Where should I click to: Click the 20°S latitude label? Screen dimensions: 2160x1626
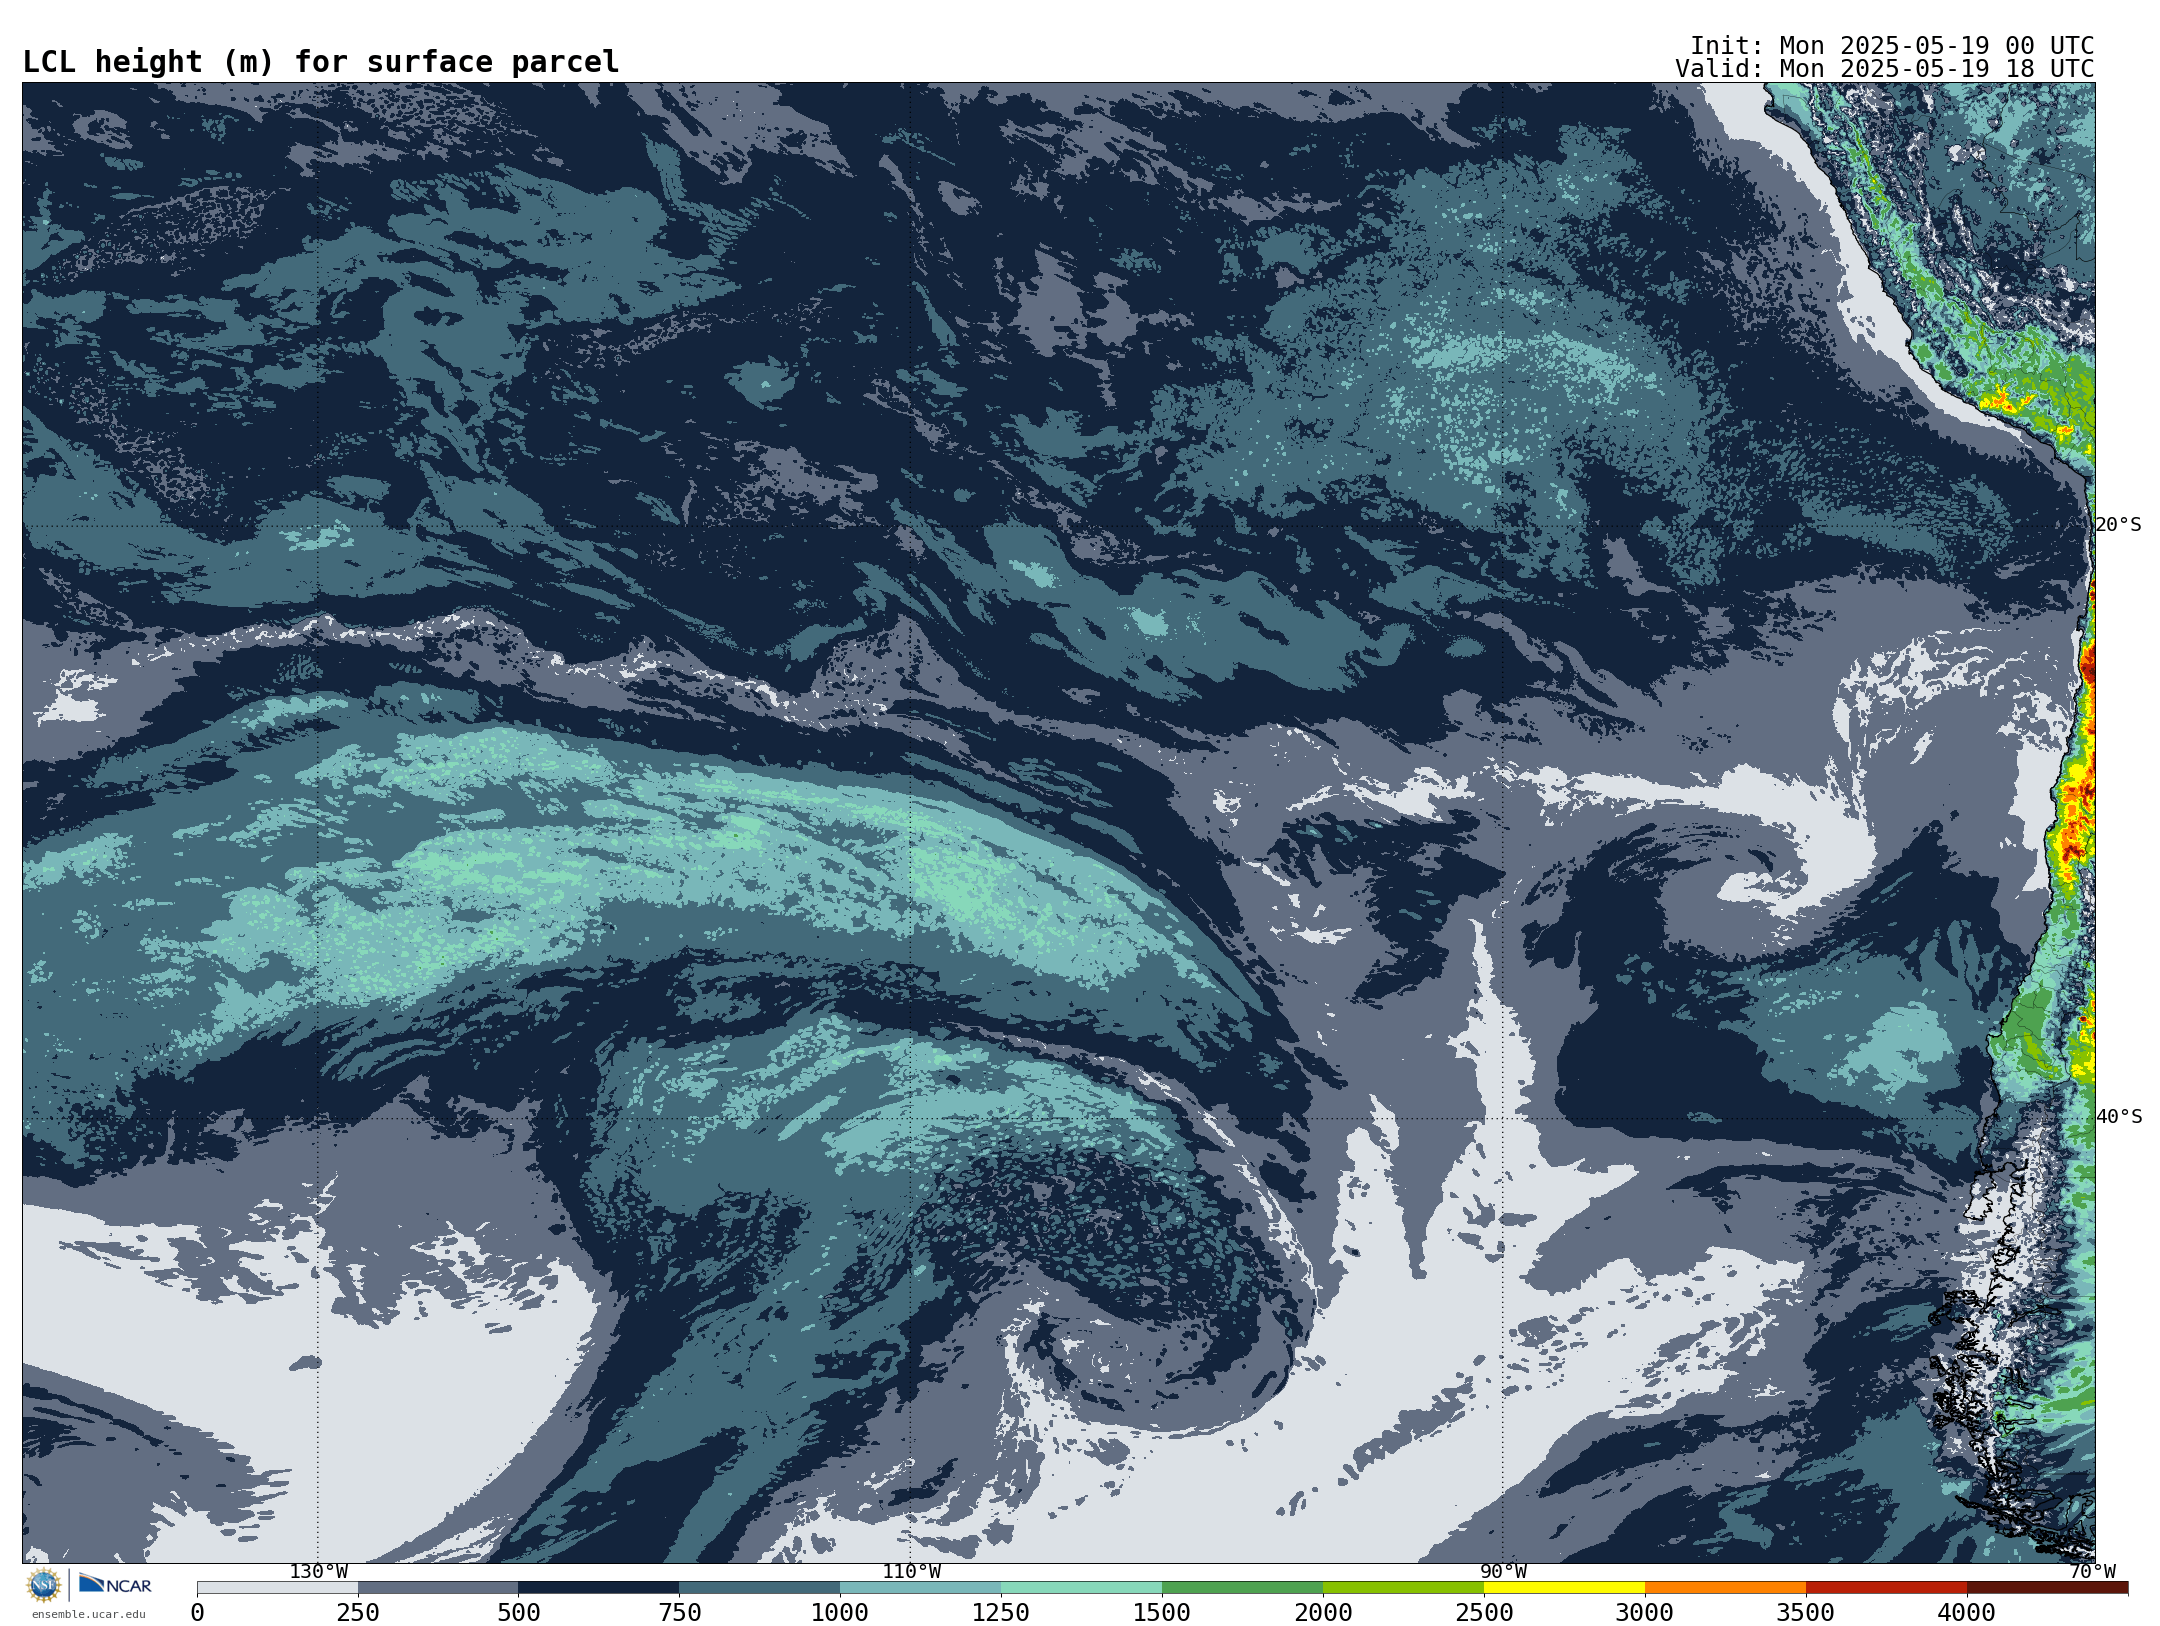(x=2118, y=525)
